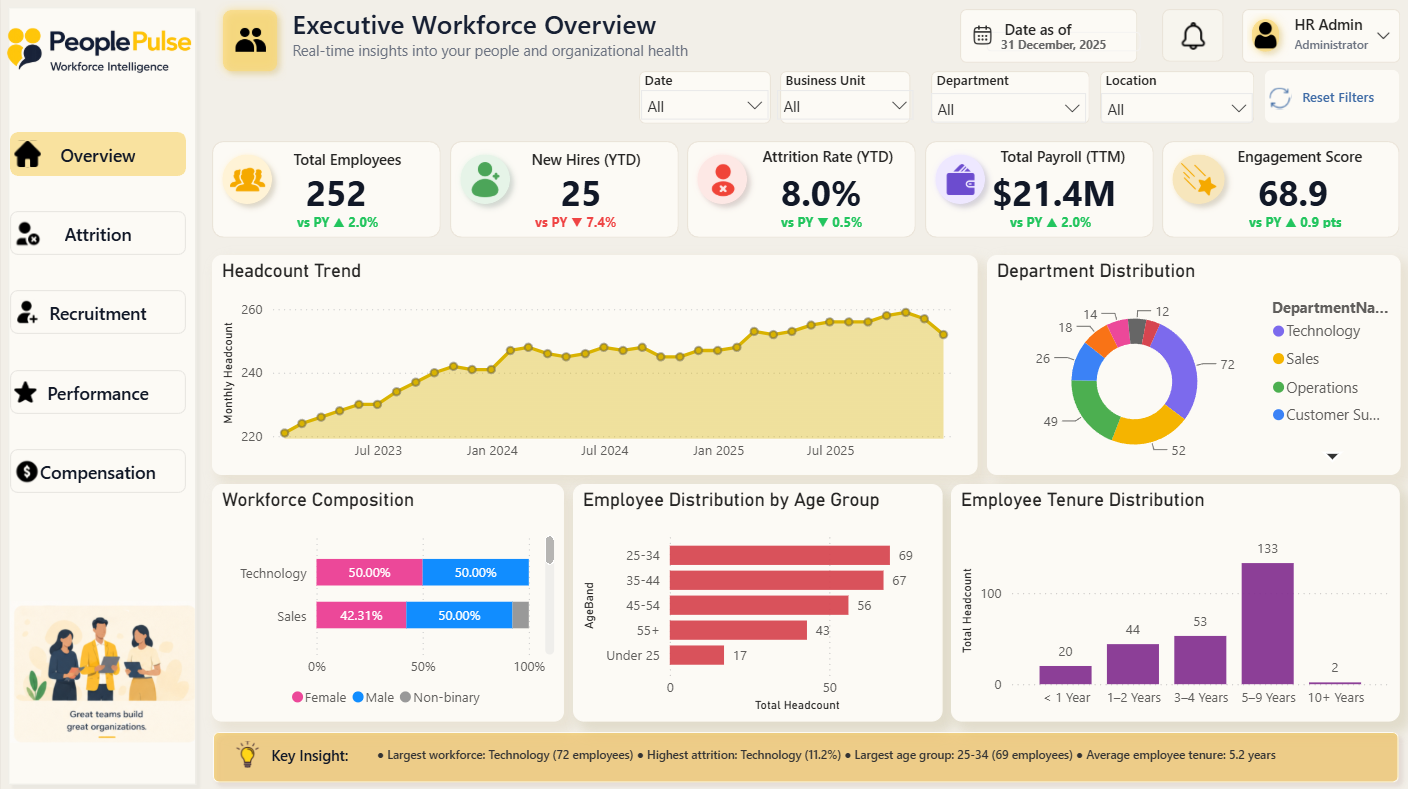1408x789 pixels.
Task: Go to the Compensation navigation tab
Action: coord(98,472)
